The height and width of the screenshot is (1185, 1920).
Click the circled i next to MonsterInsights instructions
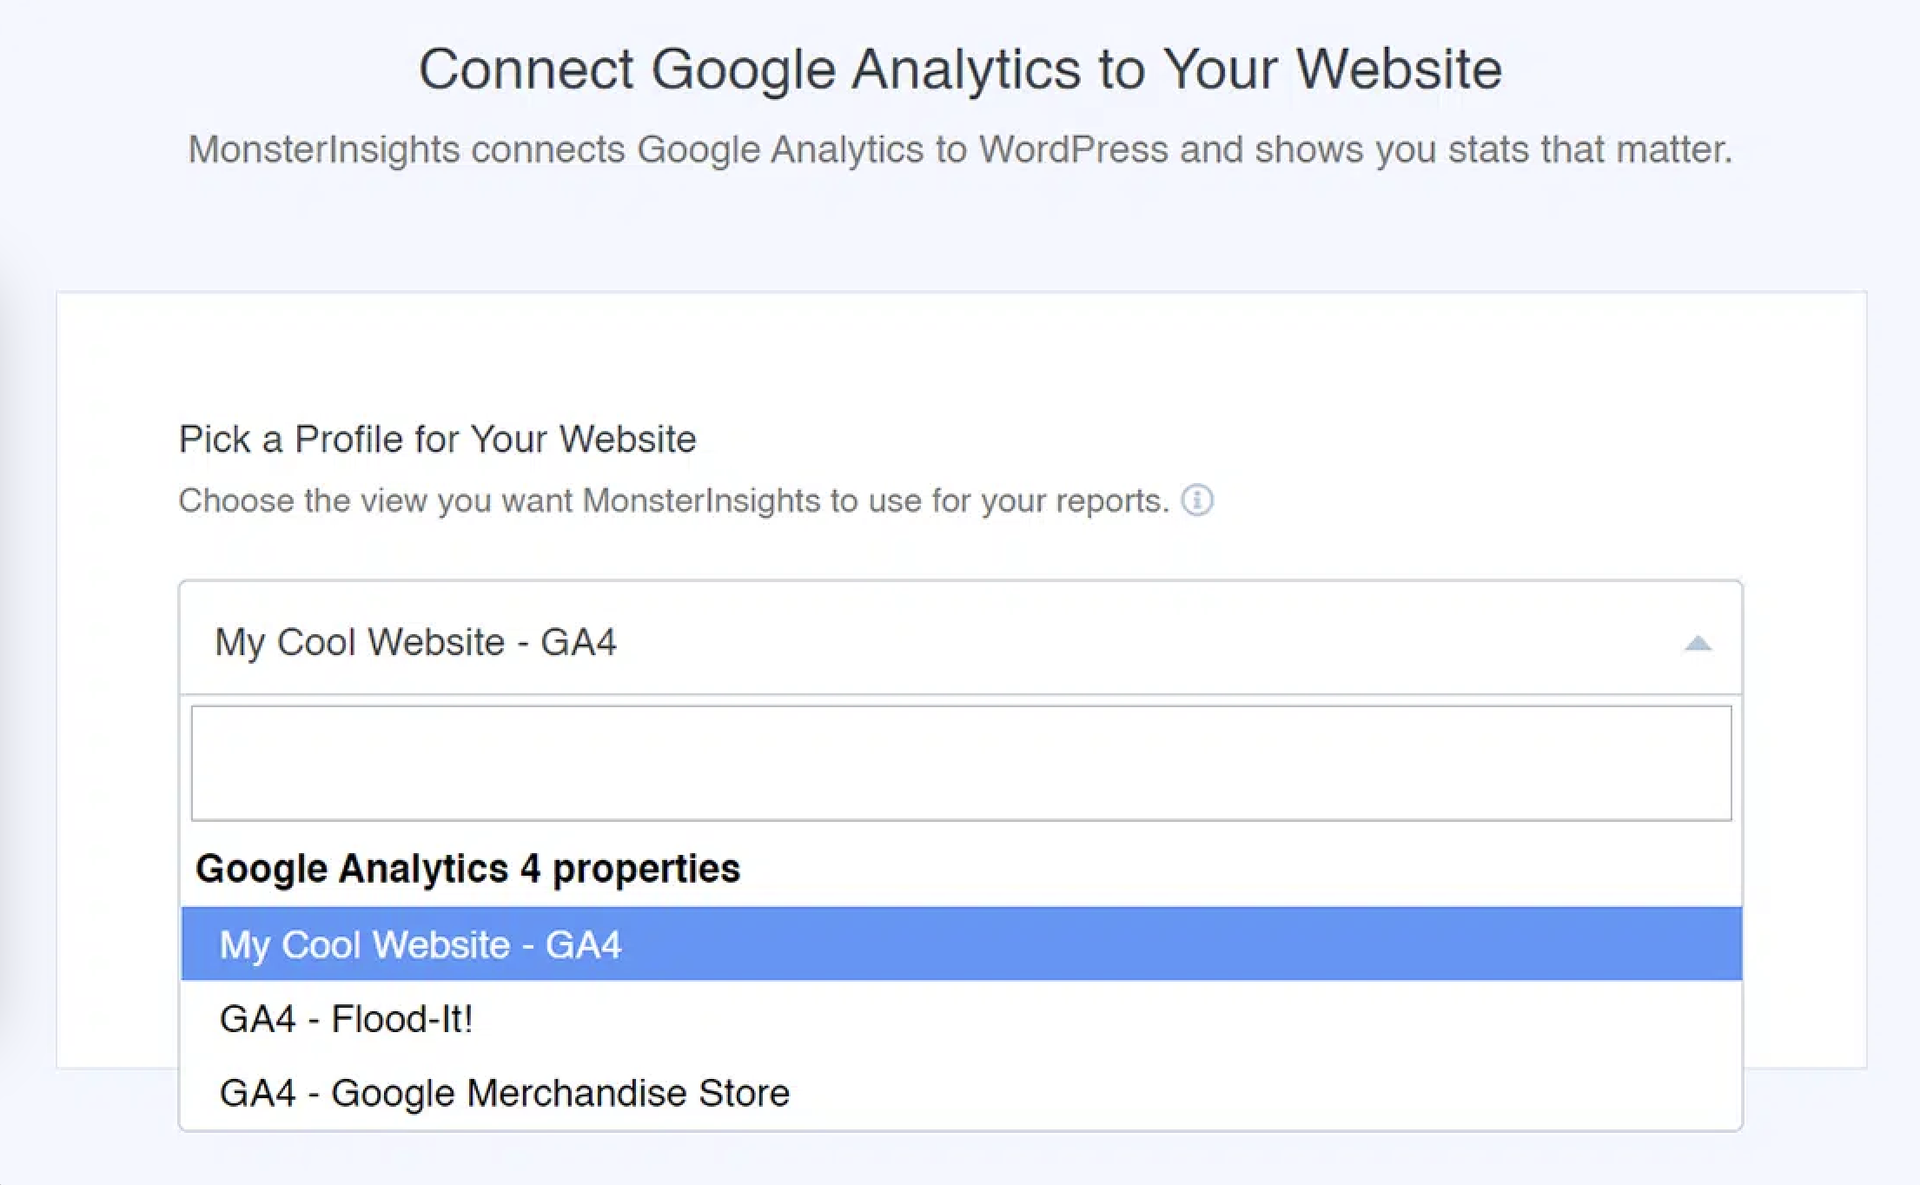1199,500
